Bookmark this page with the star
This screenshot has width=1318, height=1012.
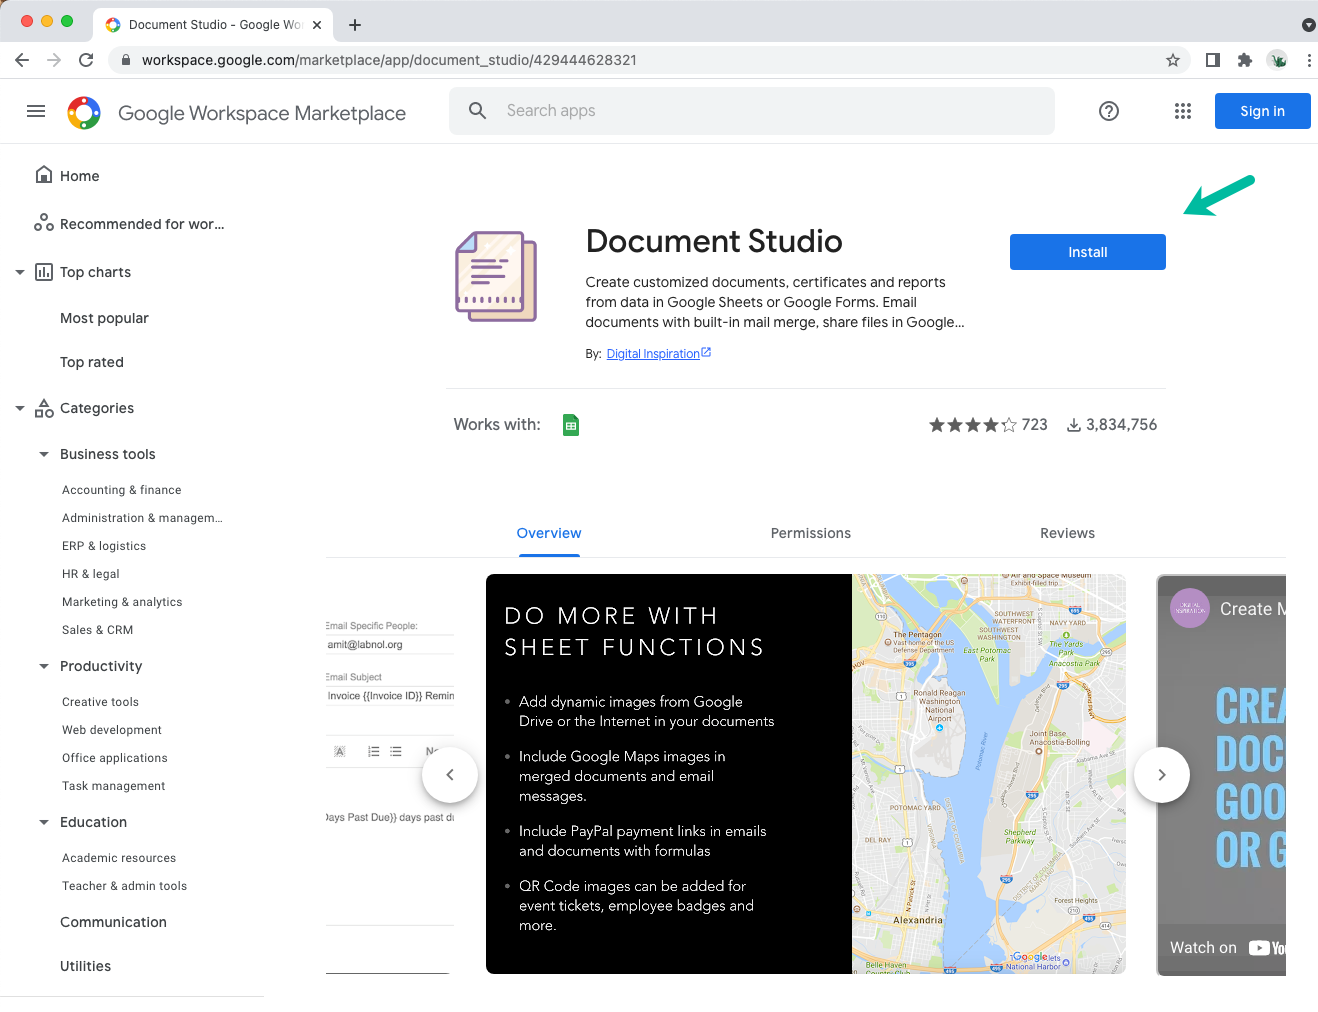(1173, 60)
